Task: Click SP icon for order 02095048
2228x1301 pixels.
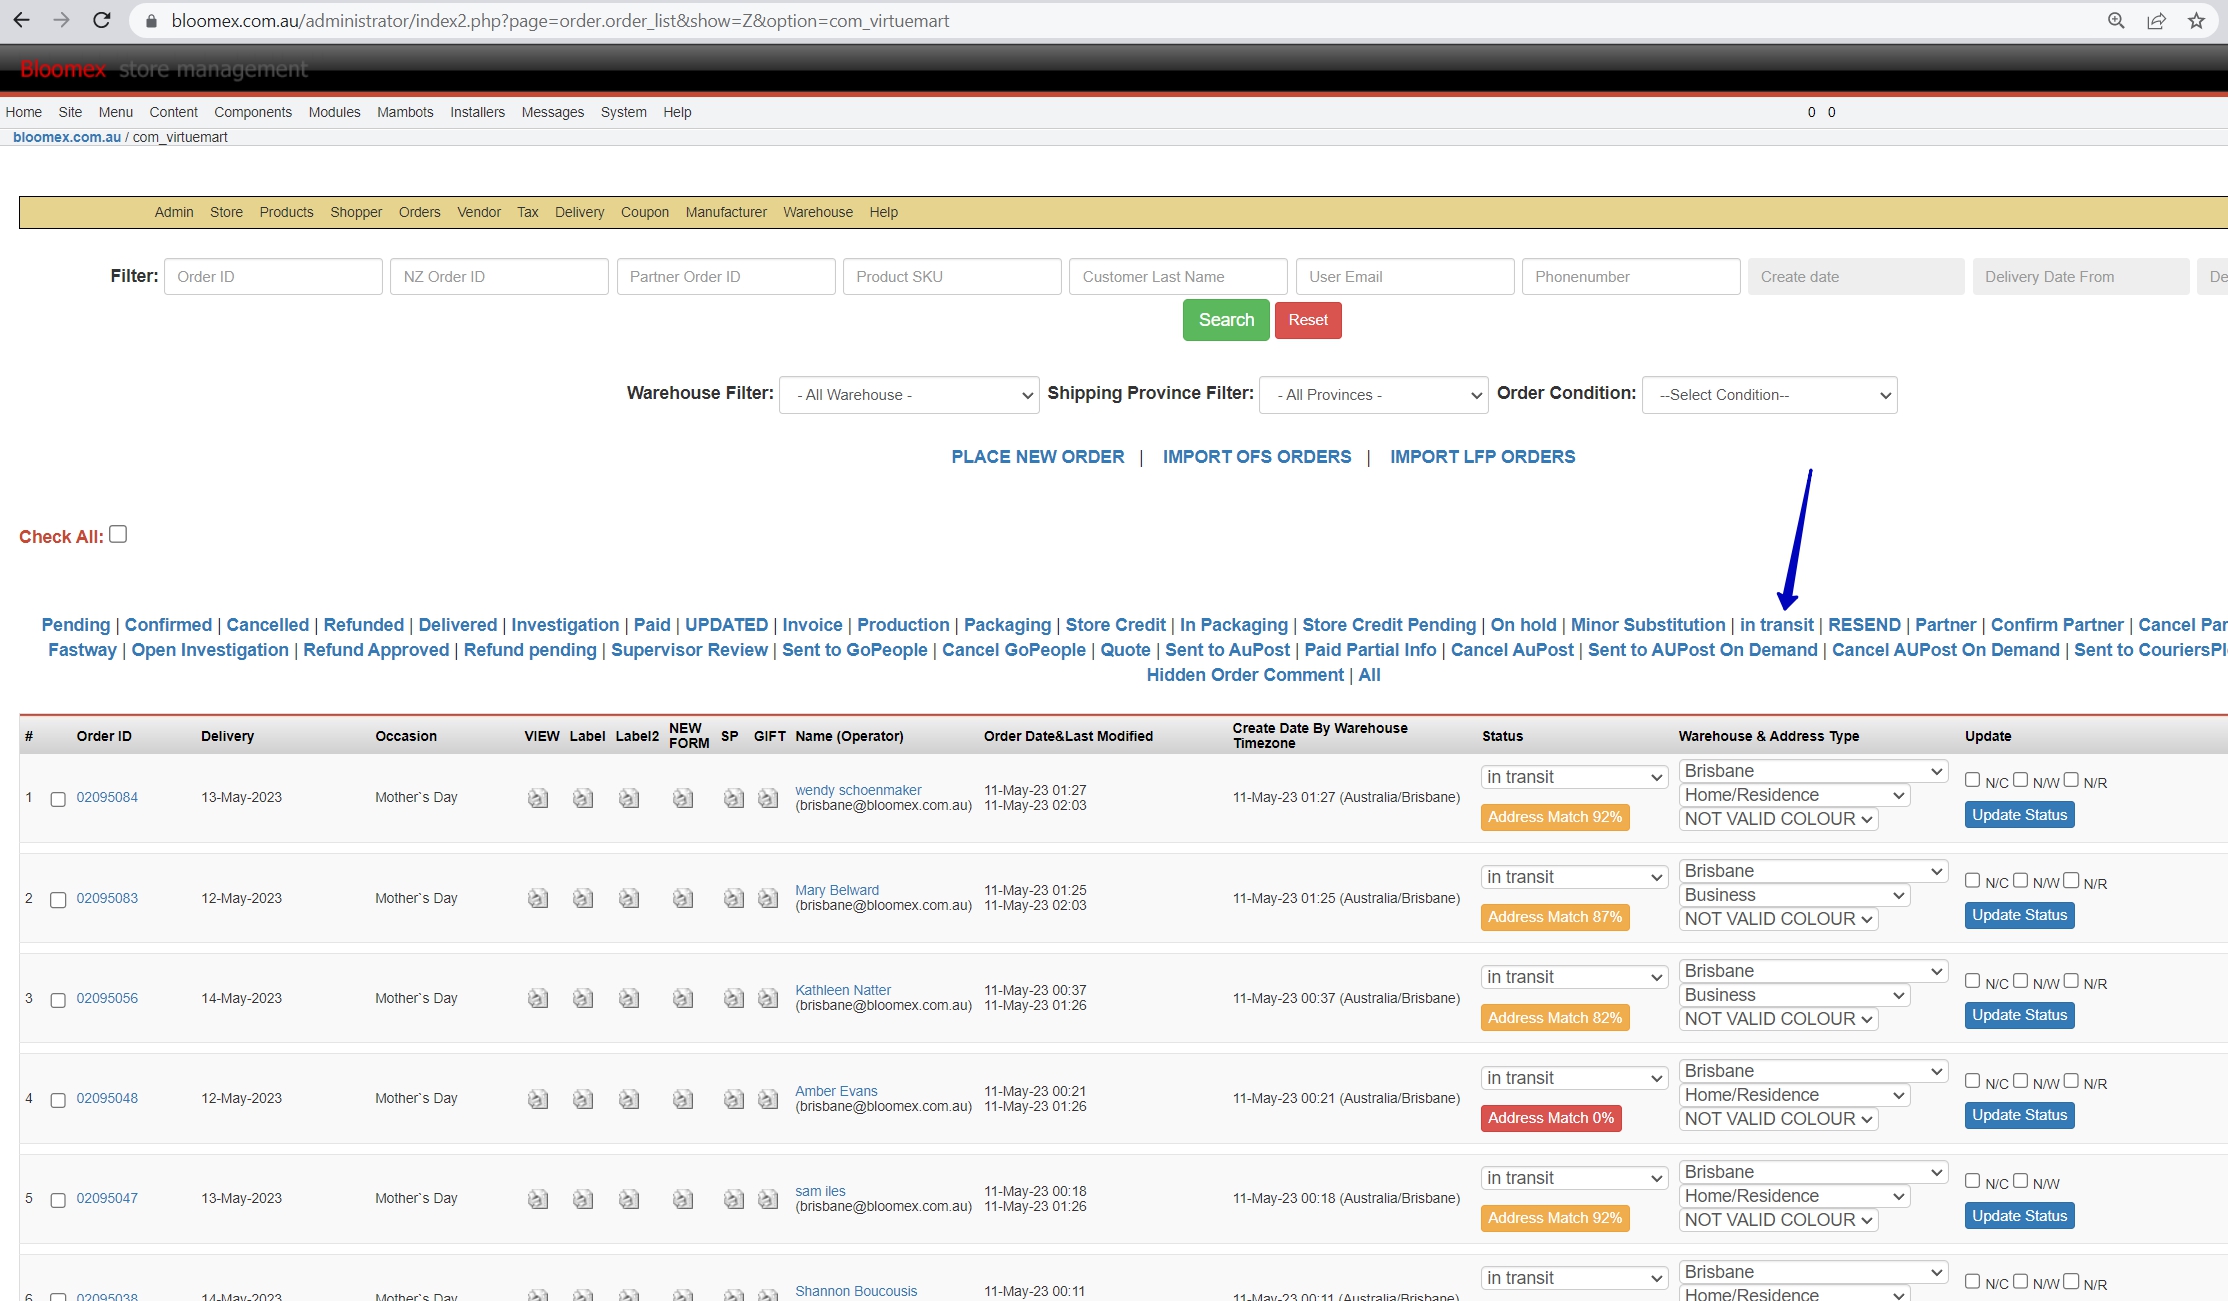Action: tap(734, 1099)
